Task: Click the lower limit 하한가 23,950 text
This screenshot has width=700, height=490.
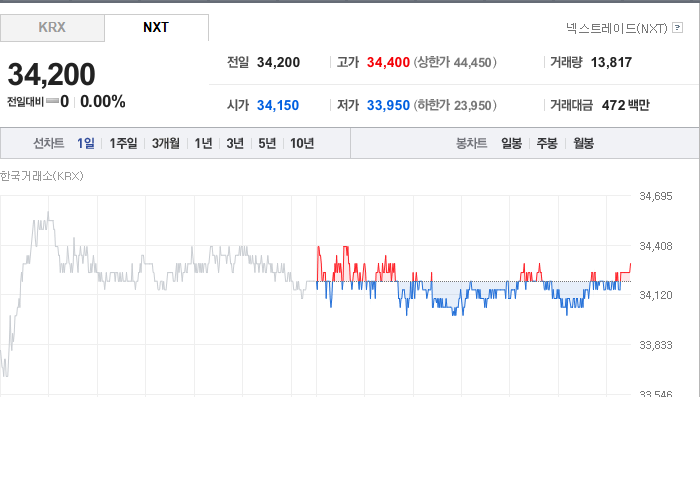Action: pos(455,105)
